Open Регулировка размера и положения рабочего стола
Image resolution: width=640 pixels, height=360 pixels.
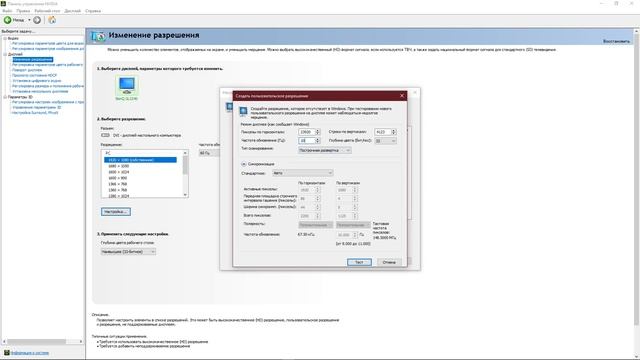48,86
